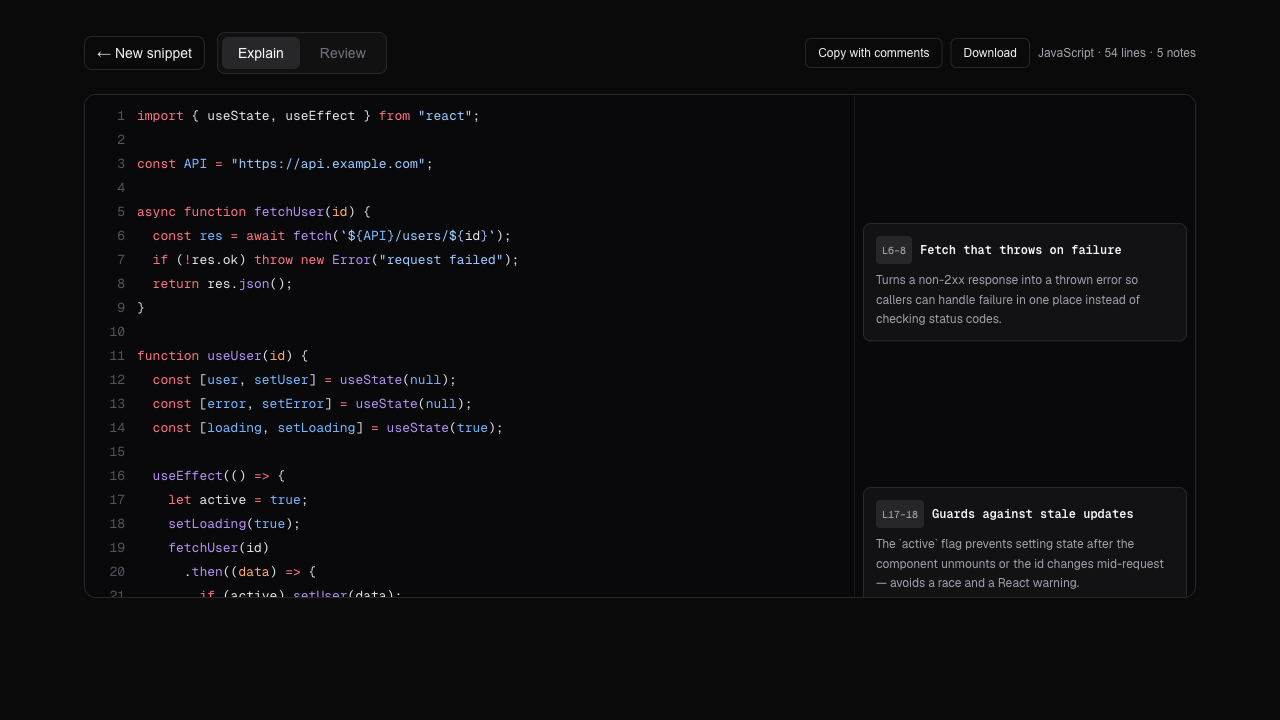Click the 'const [user, setUser]' line
Screen dimensions: 1280x720
[x=304, y=380]
